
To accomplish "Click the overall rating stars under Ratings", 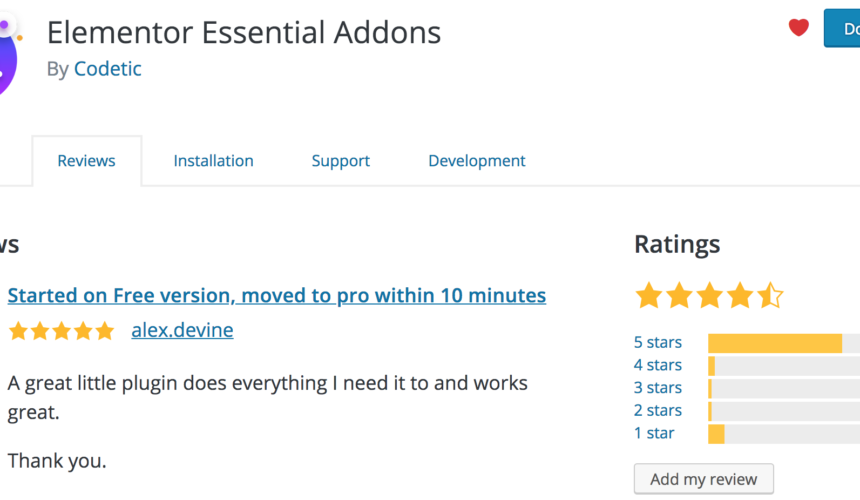I will click(x=709, y=295).
